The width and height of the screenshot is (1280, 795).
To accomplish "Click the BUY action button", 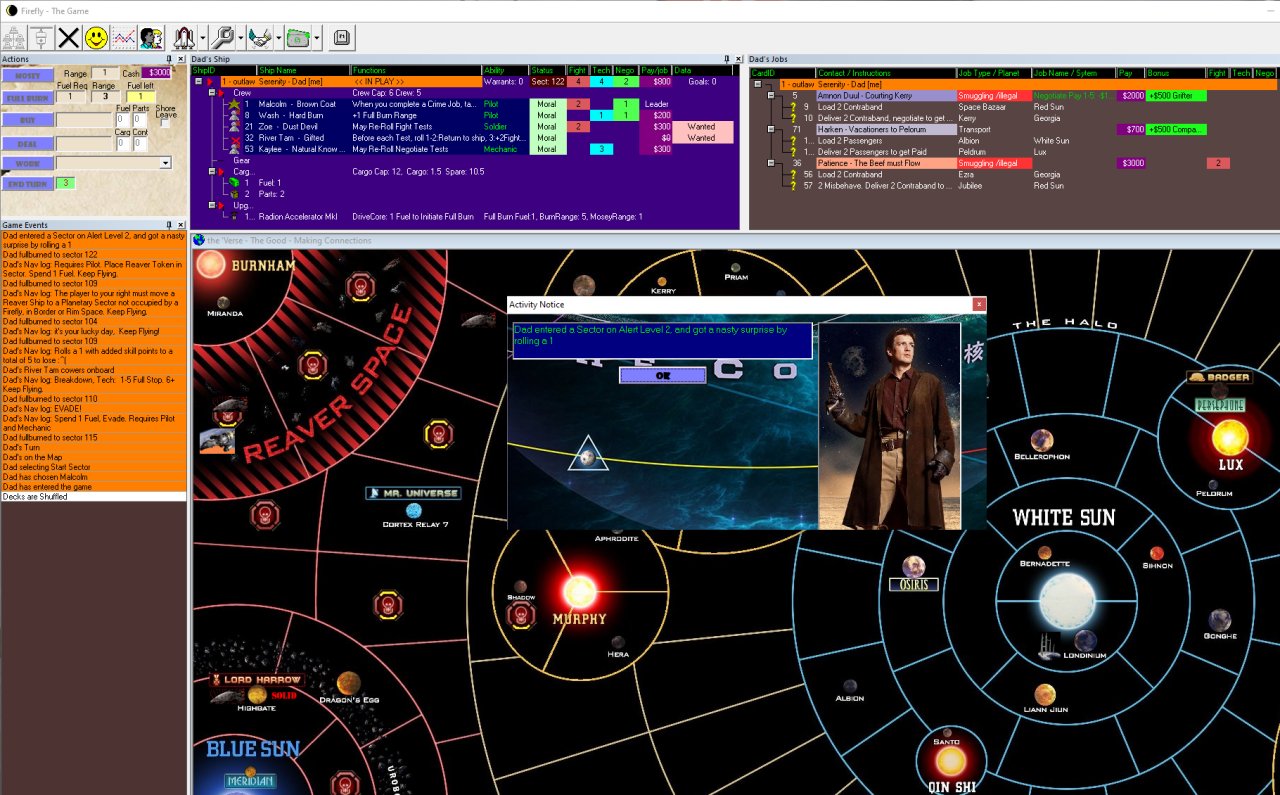I will (x=28, y=120).
